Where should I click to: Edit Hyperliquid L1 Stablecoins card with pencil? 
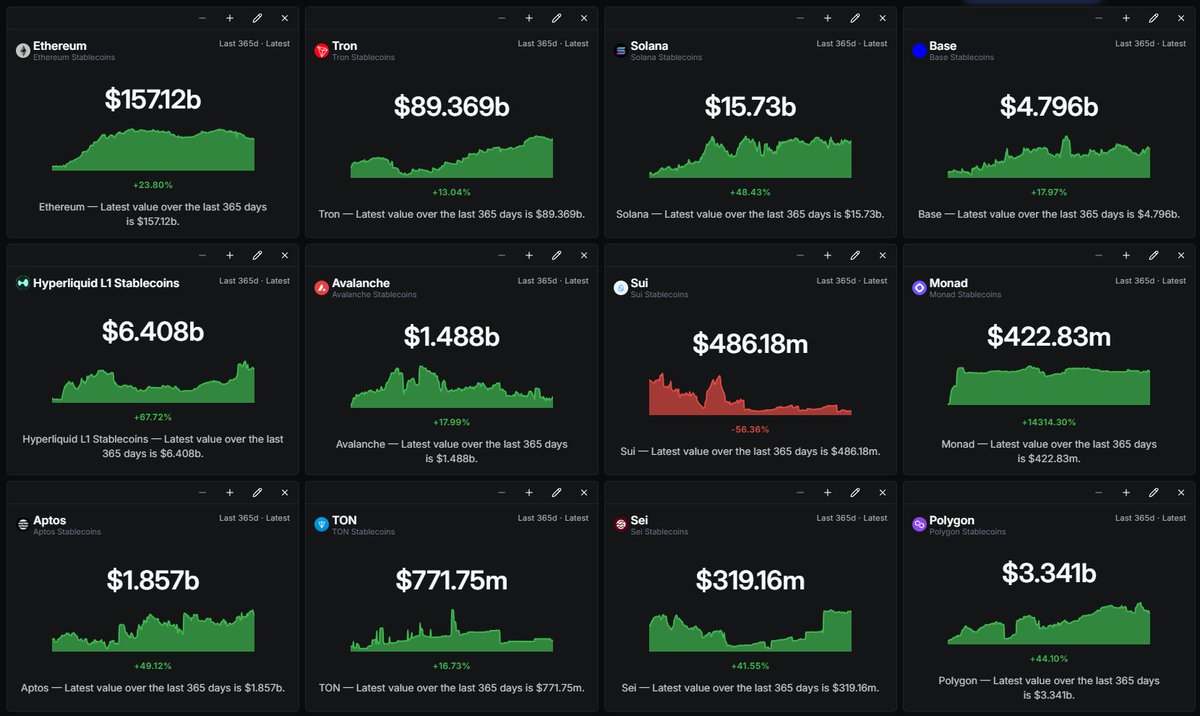[x=257, y=256]
